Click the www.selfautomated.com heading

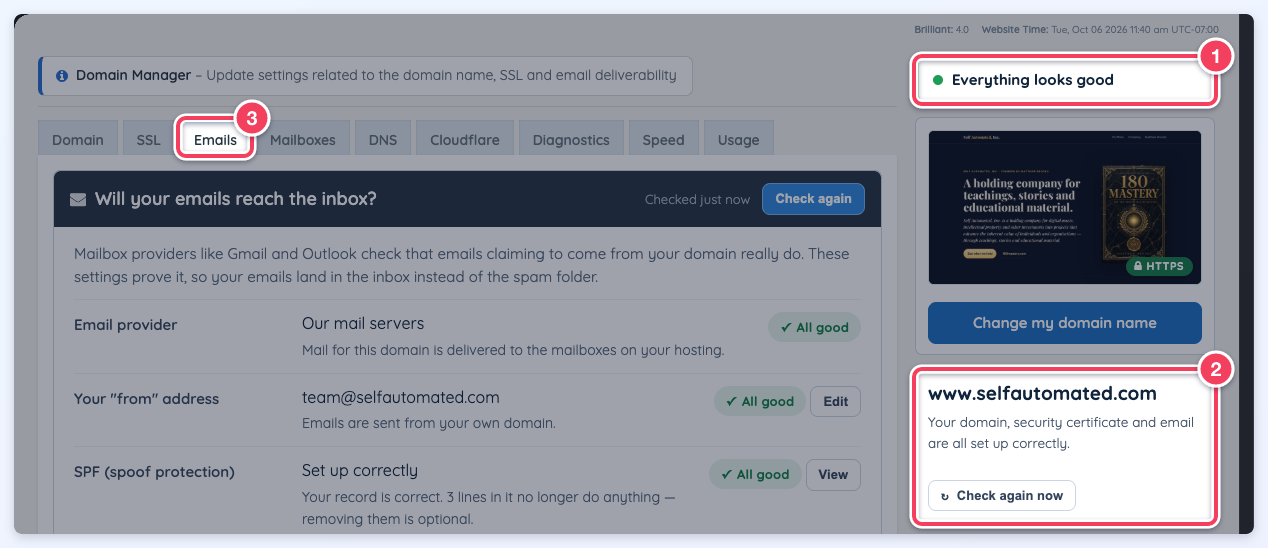tap(1042, 394)
